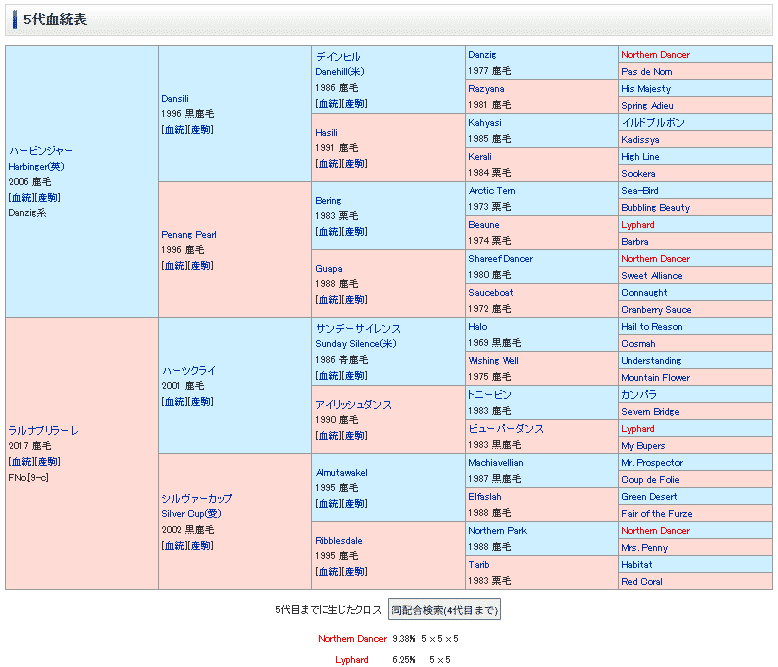Viewport: 778px width, 667px height.
Task: Open the サンデーサイレンス horse link
Action: pyautogui.click(x=358, y=329)
